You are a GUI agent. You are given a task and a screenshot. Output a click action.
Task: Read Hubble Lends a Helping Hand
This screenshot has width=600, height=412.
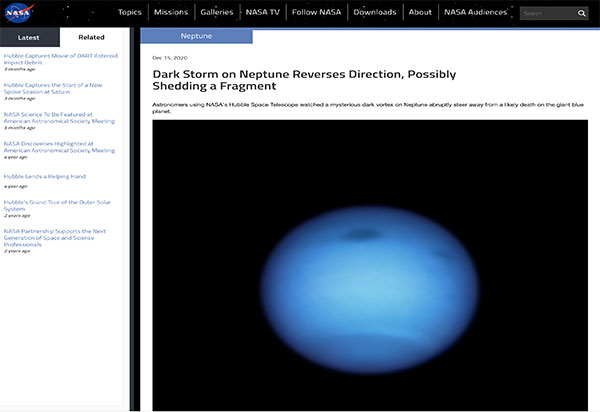(x=44, y=176)
